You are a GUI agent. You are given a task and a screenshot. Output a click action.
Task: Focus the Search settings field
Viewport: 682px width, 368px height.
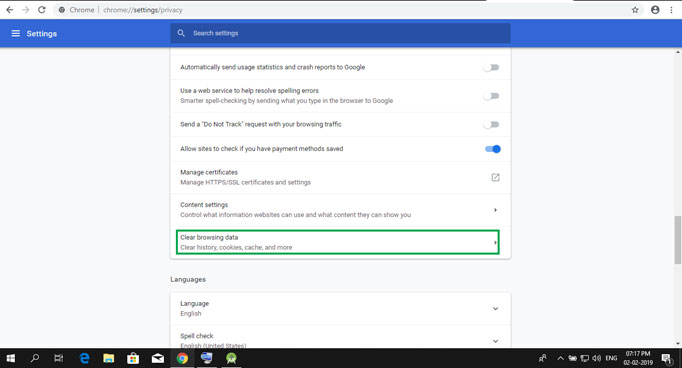pyautogui.click(x=340, y=33)
